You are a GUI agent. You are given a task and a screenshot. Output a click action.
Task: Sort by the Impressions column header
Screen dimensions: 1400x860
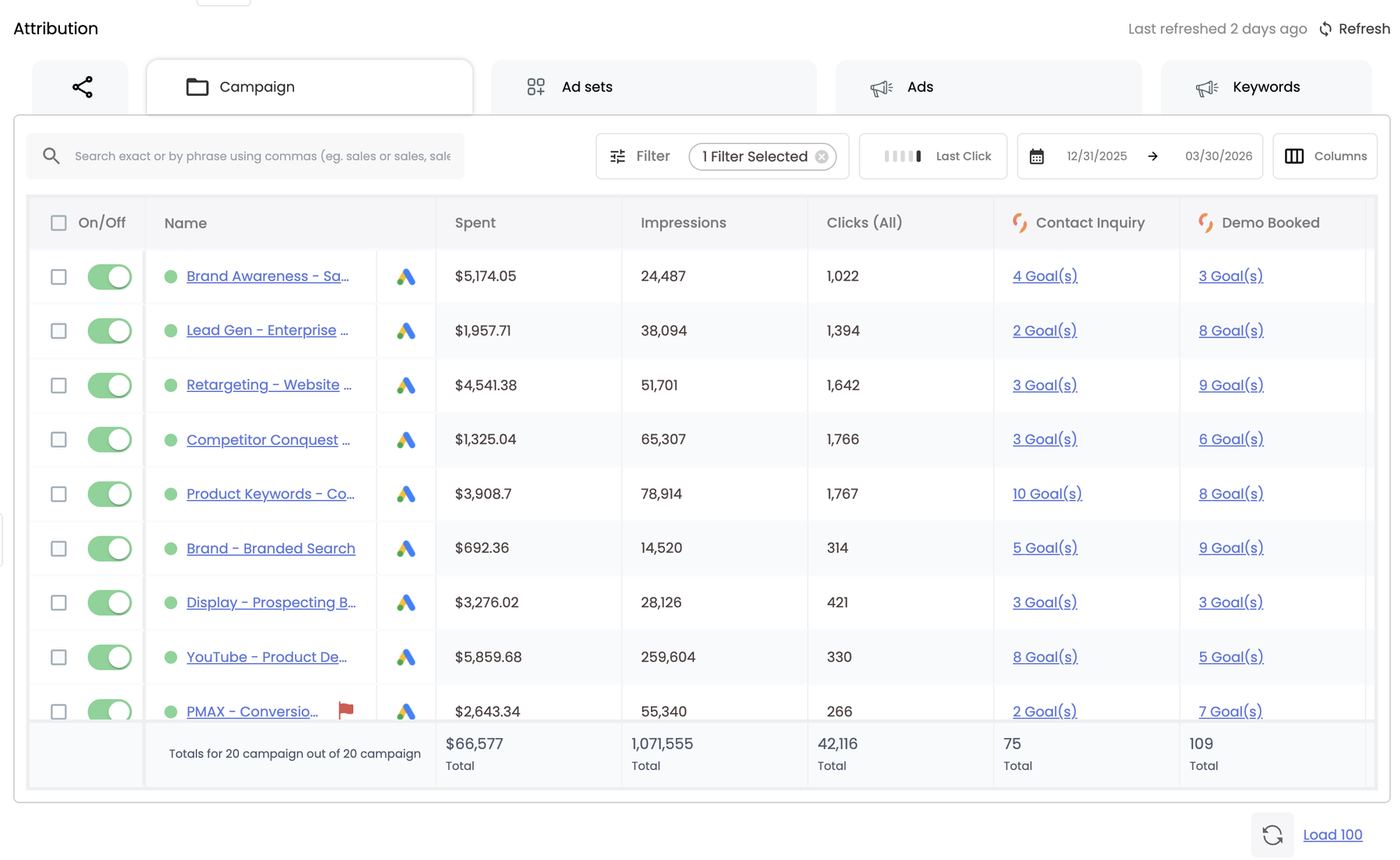tap(683, 223)
